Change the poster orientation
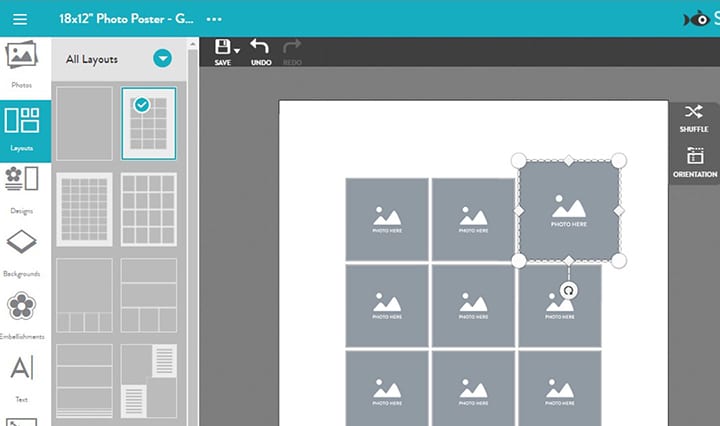The width and height of the screenshot is (720, 426). click(x=695, y=162)
